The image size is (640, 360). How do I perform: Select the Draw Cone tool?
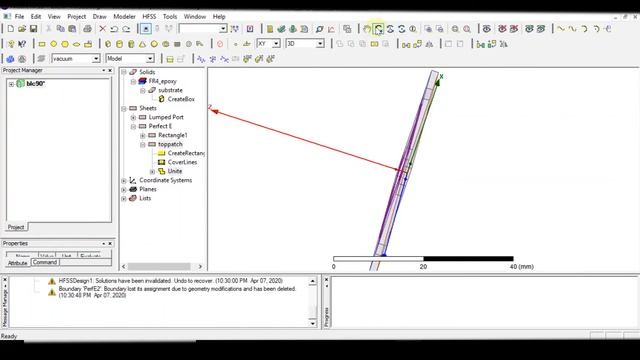pos(142,44)
